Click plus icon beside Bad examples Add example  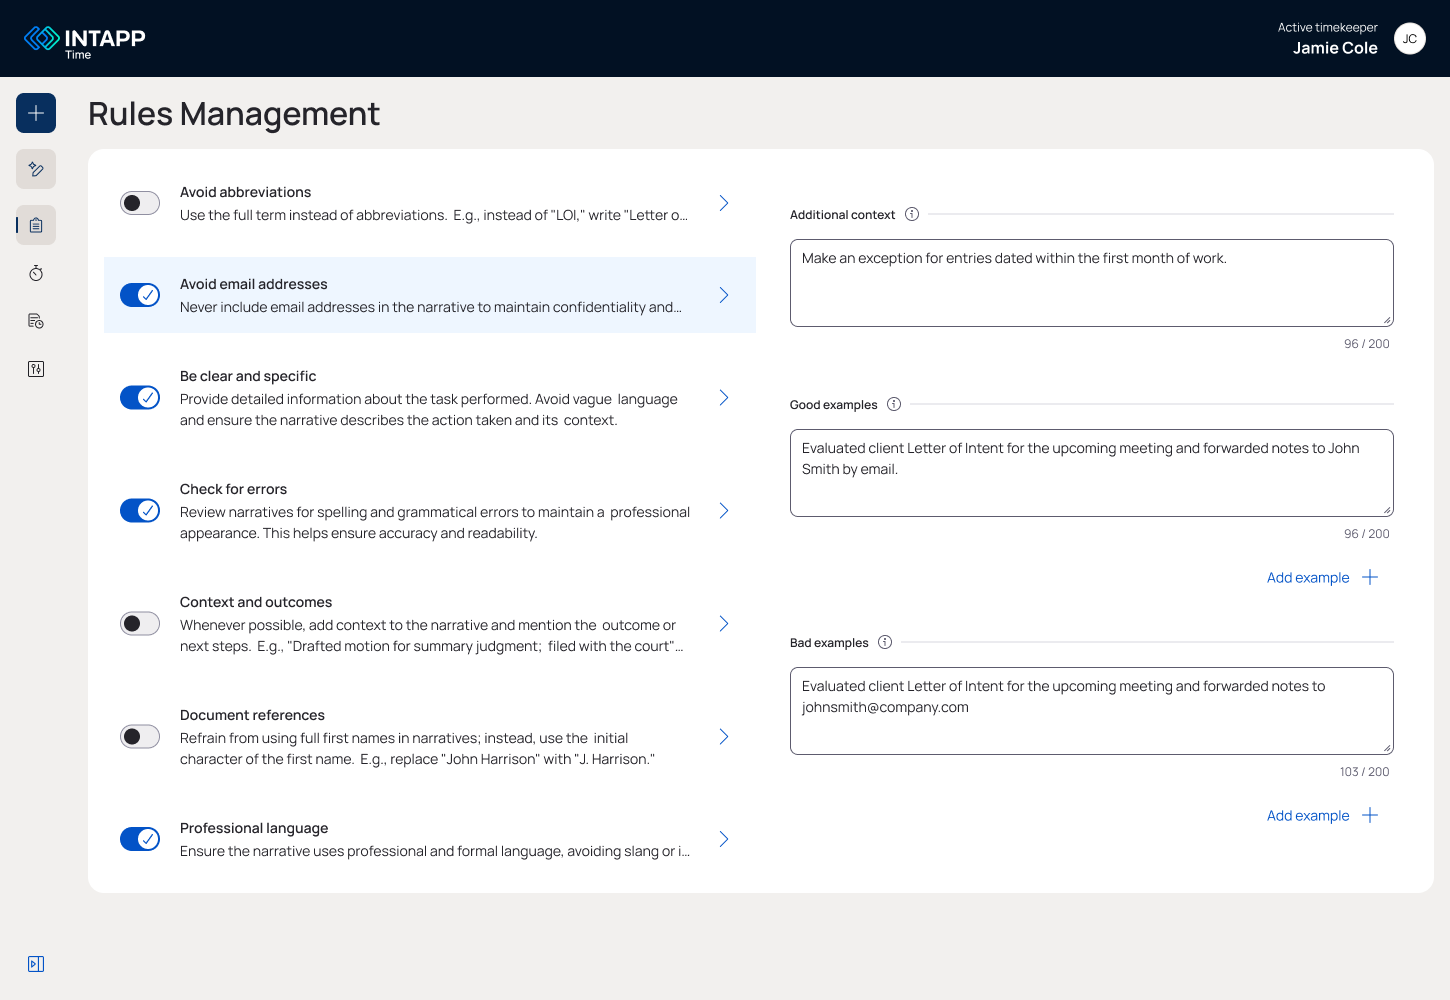(x=1370, y=815)
